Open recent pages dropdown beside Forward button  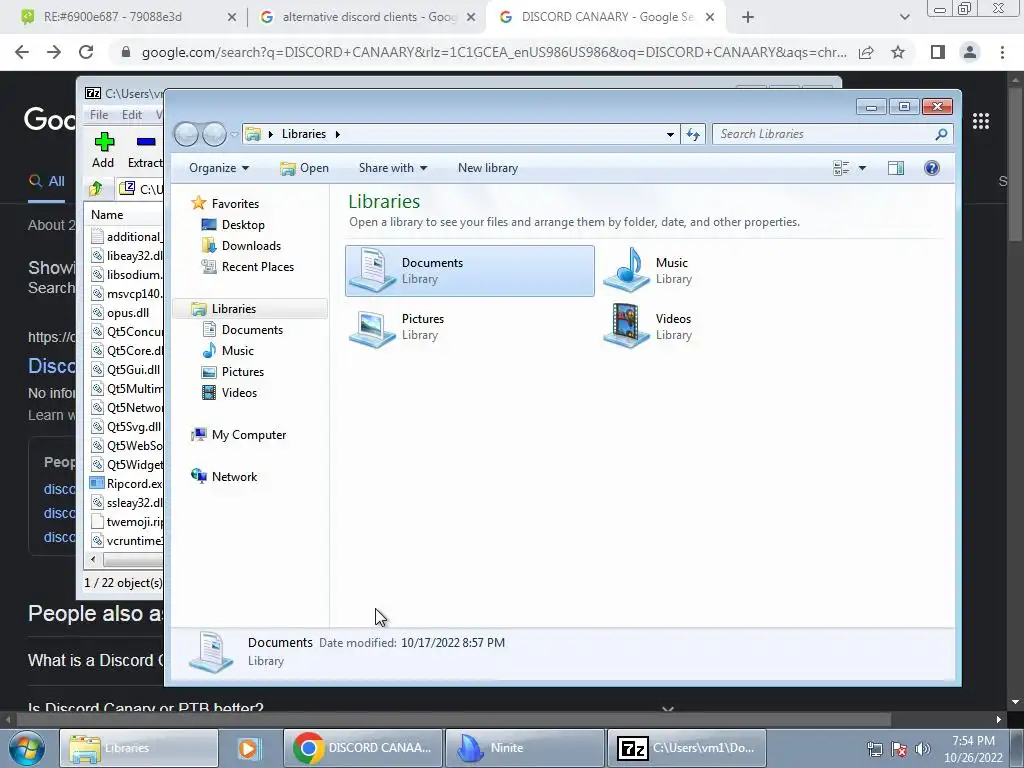point(234,135)
